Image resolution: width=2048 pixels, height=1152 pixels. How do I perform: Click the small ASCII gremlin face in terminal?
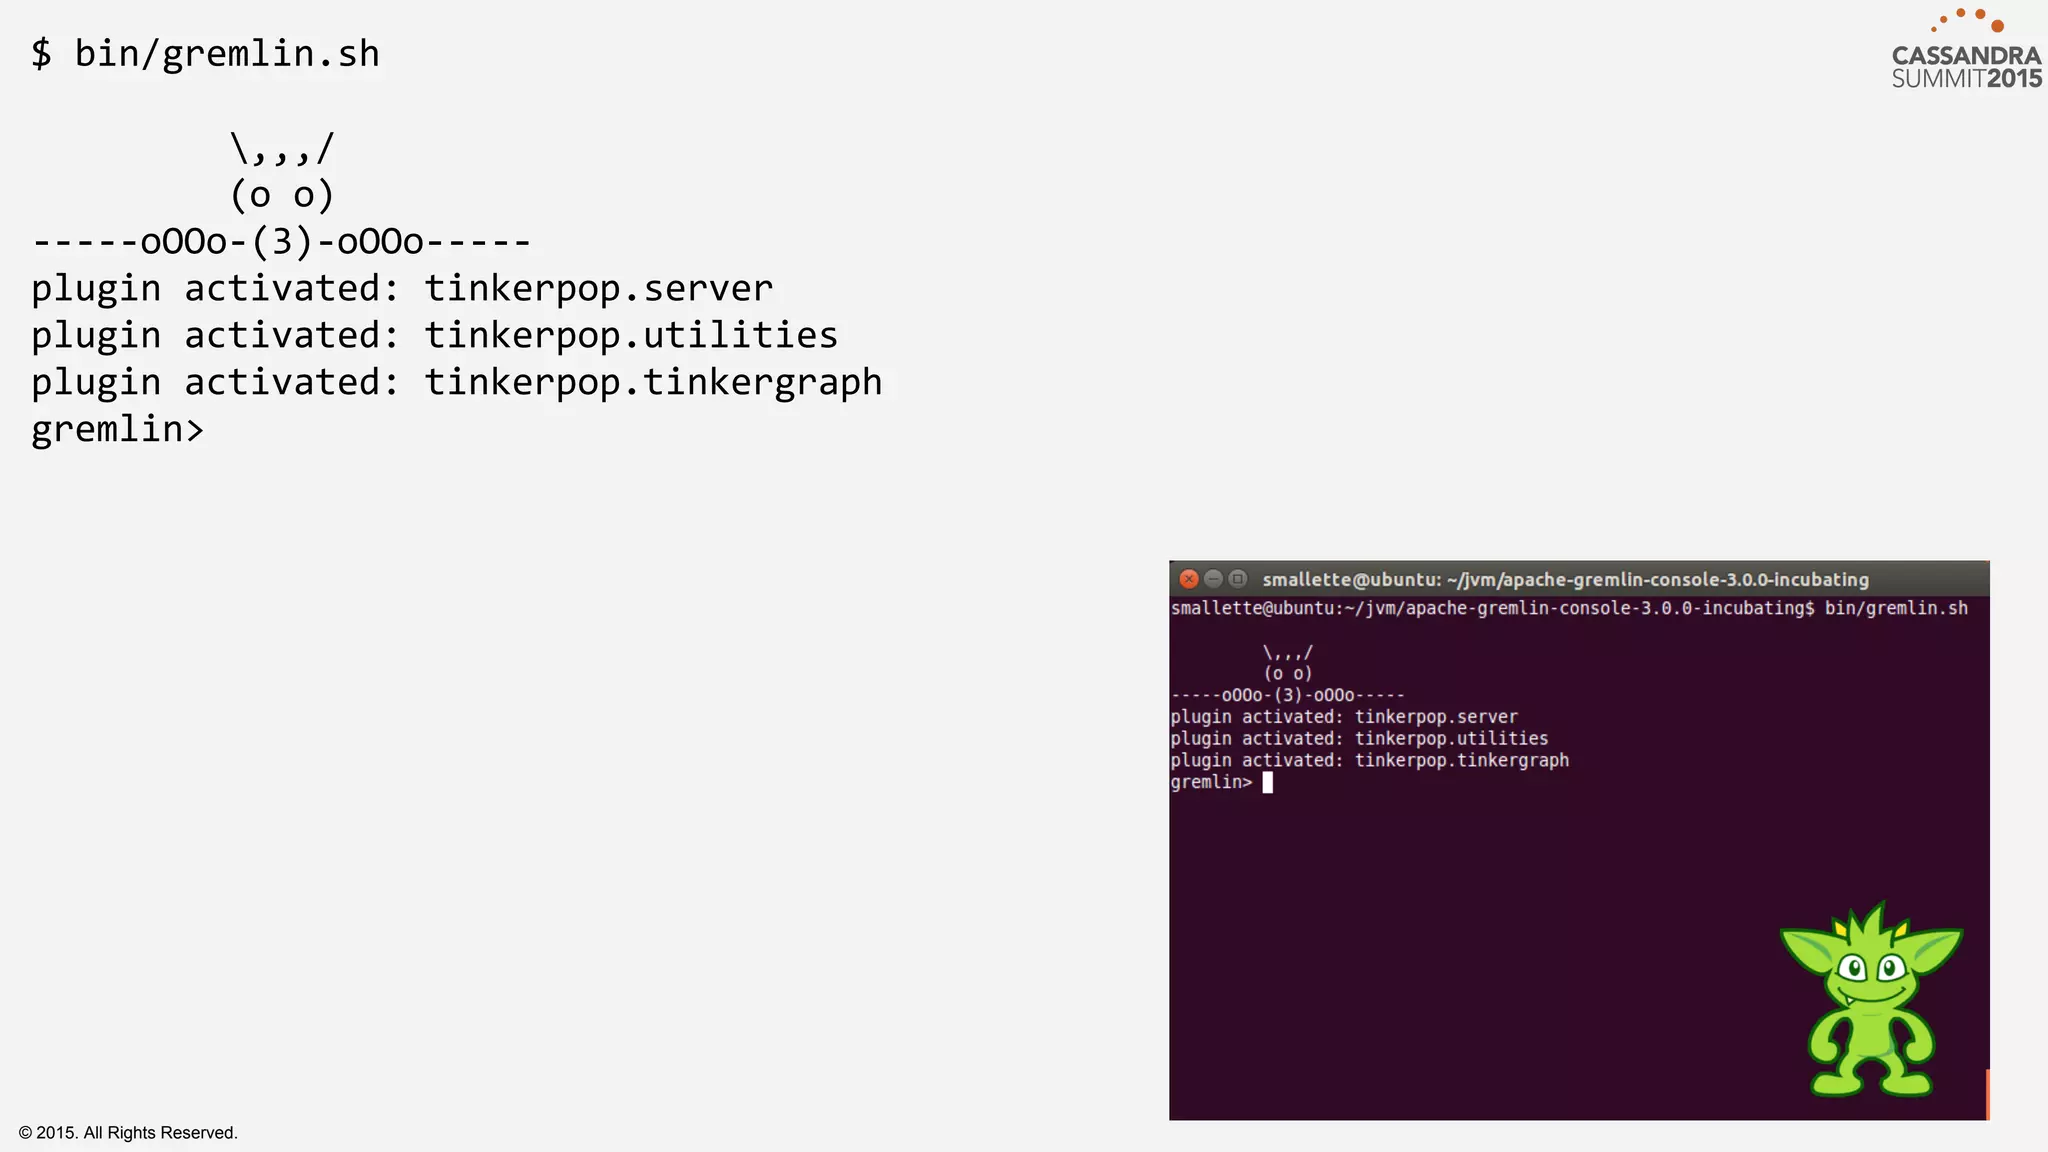point(1288,673)
